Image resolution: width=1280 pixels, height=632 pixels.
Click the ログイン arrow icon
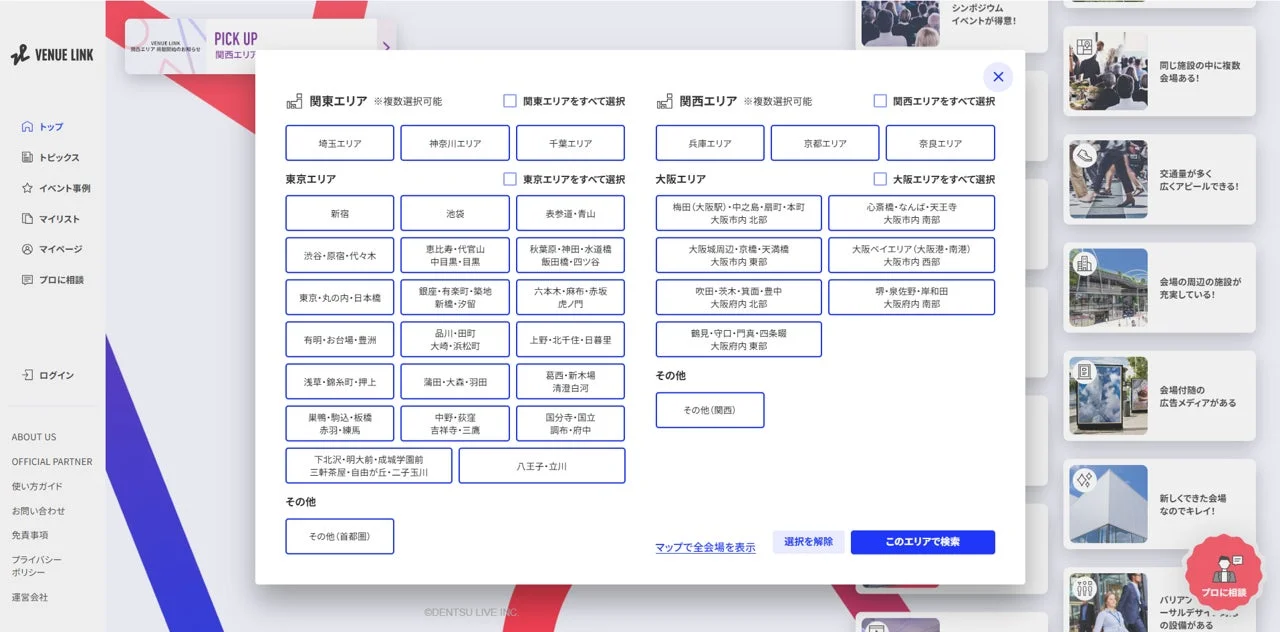30,375
